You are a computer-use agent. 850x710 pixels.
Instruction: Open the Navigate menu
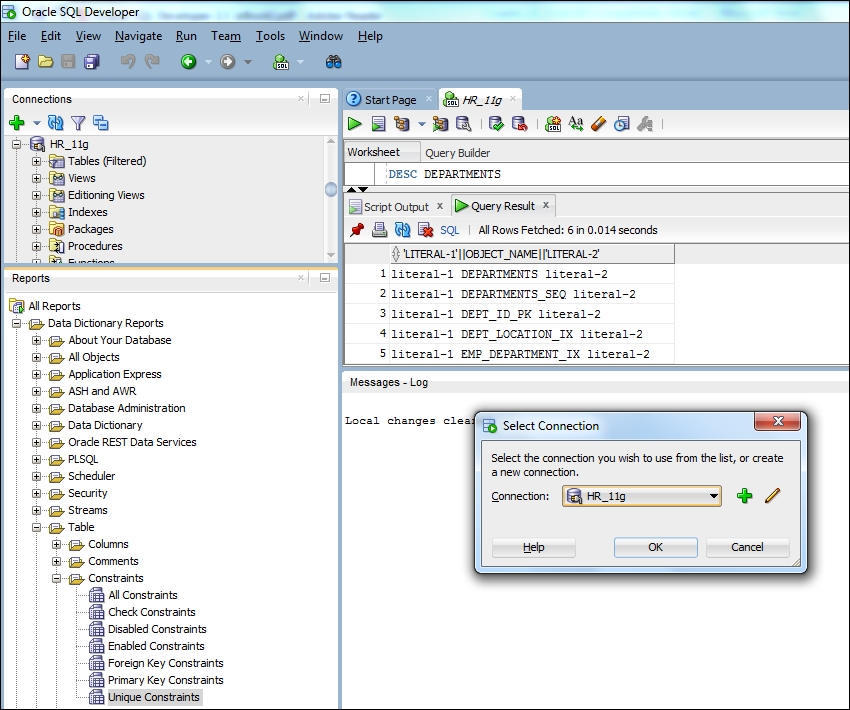click(138, 36)
